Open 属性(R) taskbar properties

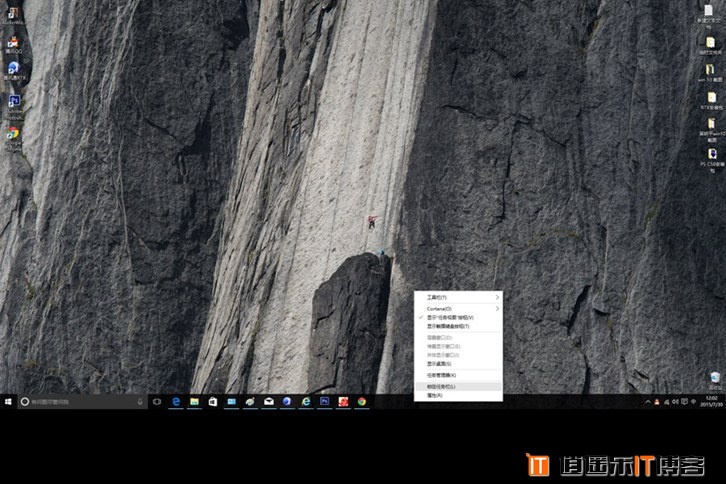pyautogui.click(x=458, y=396)
